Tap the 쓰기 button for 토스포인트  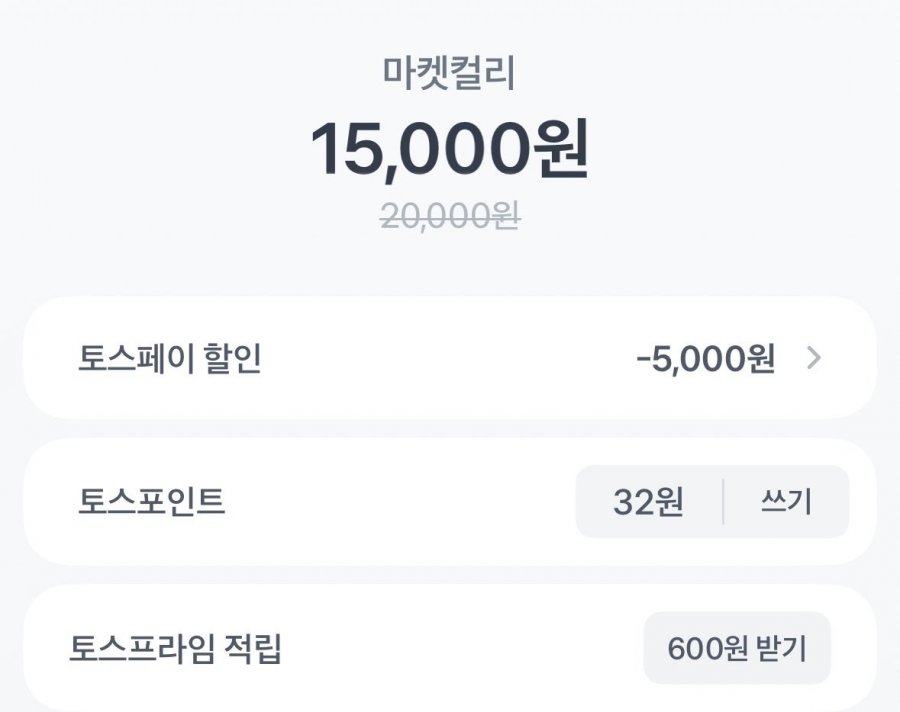pos(786,502)
